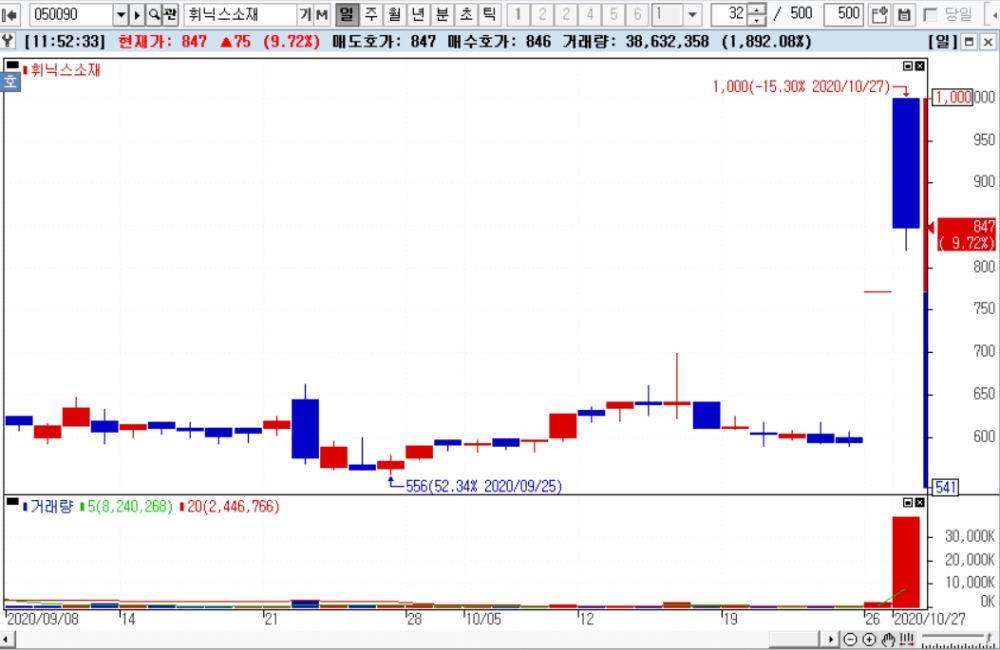Click the 거래량: 38,632,358 volume text
1000x650 pixels.
(635, 42)
